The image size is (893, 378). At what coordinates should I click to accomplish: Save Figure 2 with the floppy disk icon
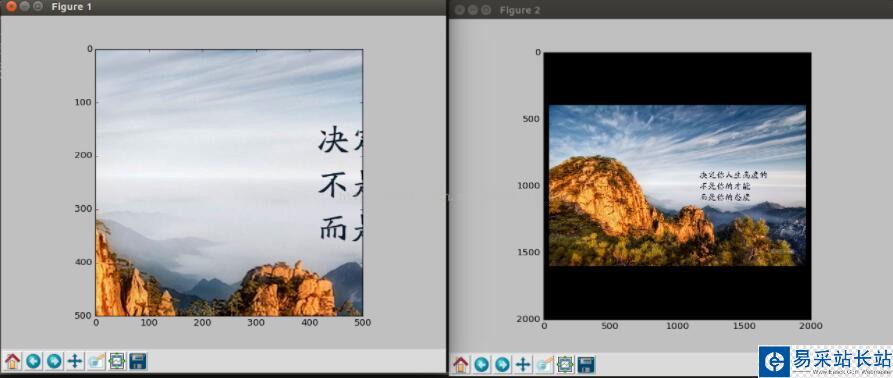point(586,364)
